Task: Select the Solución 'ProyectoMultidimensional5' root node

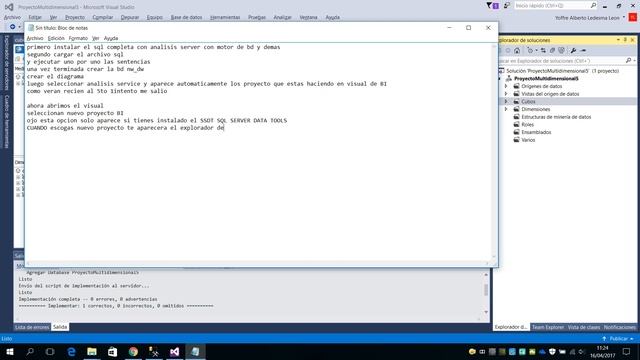Action: tap(562, 71)
